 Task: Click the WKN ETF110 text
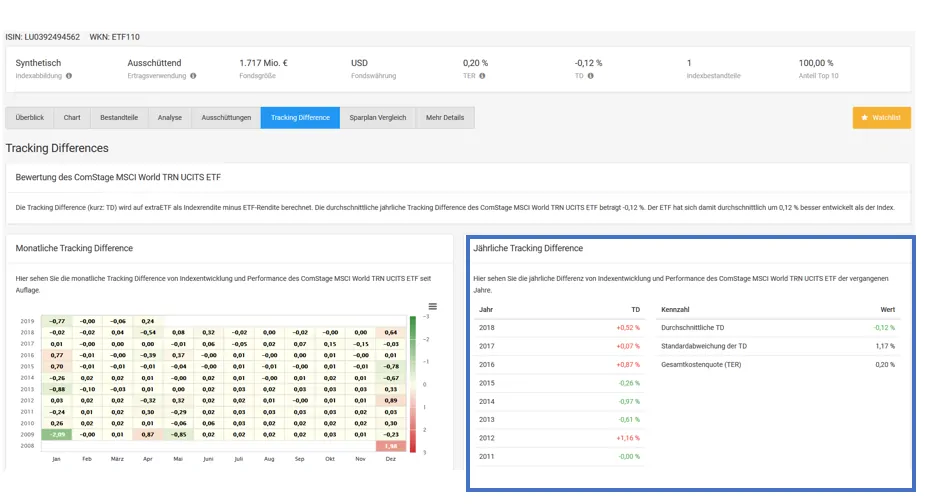(x=114, y=37)
